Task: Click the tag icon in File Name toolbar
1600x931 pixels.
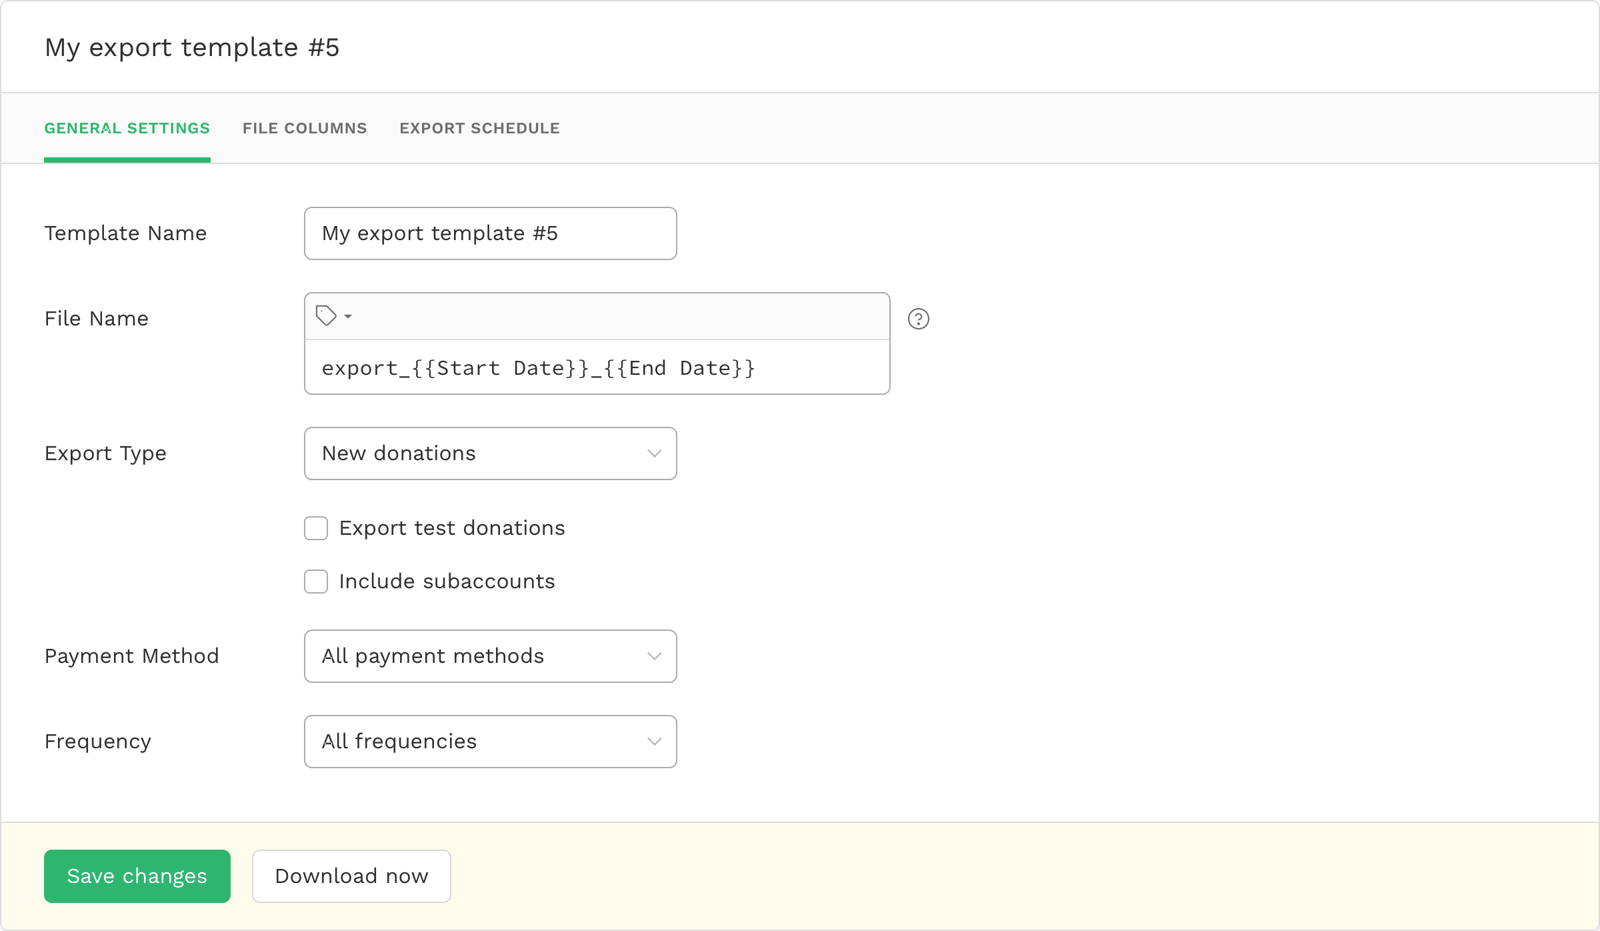Action: click(x=326, y=316)
